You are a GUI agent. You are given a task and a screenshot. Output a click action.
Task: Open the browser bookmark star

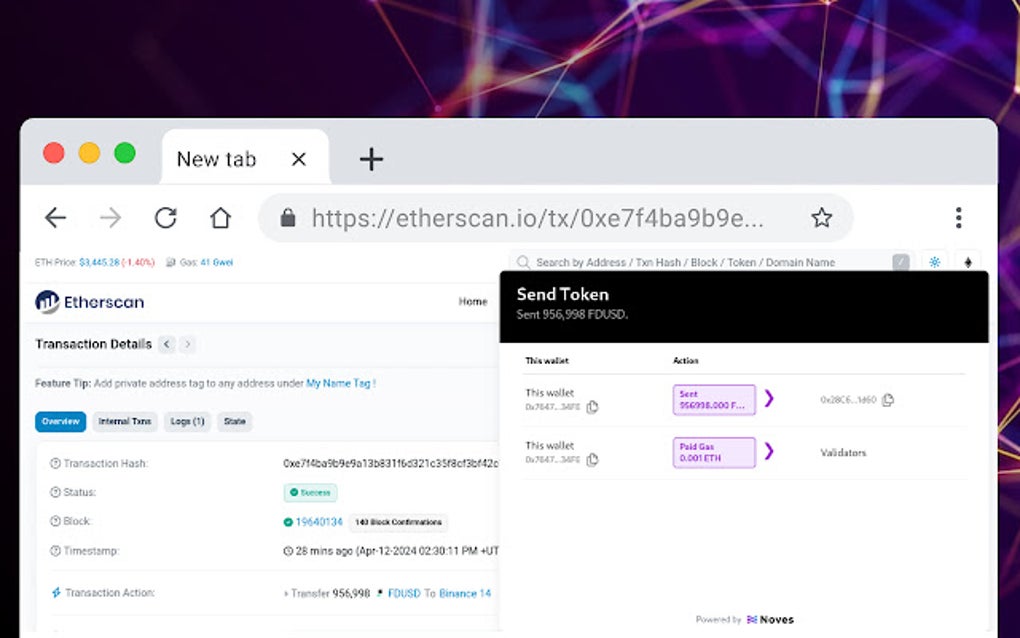(x=822, y=217)
